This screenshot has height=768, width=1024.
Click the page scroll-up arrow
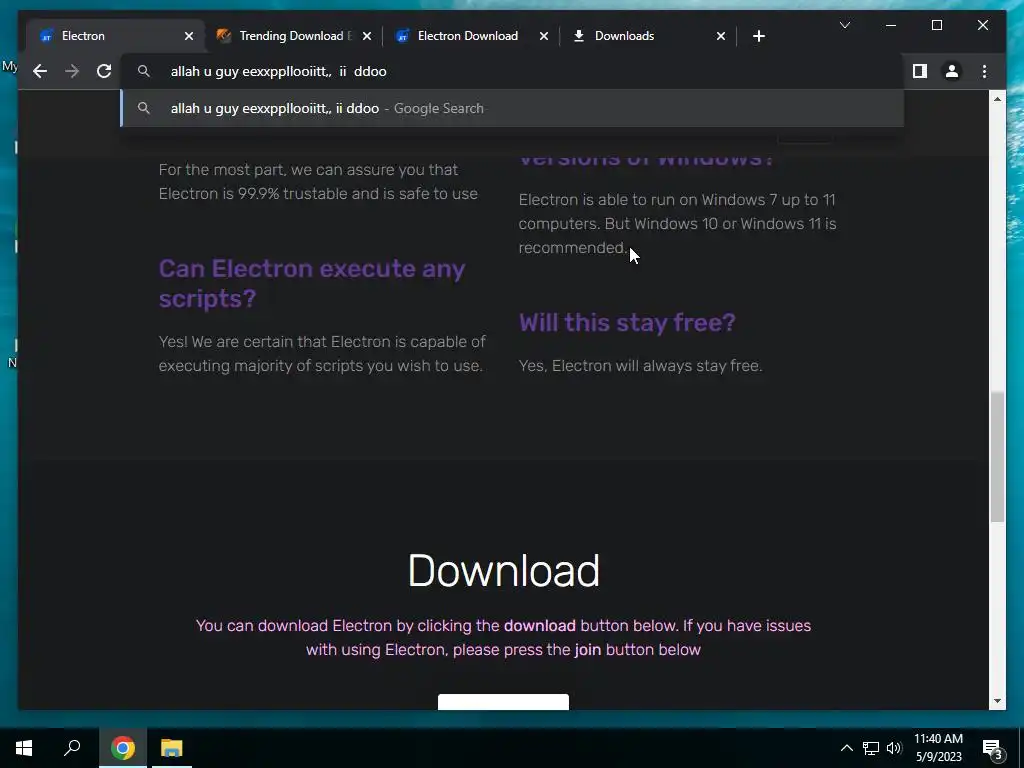coord(997,99)
